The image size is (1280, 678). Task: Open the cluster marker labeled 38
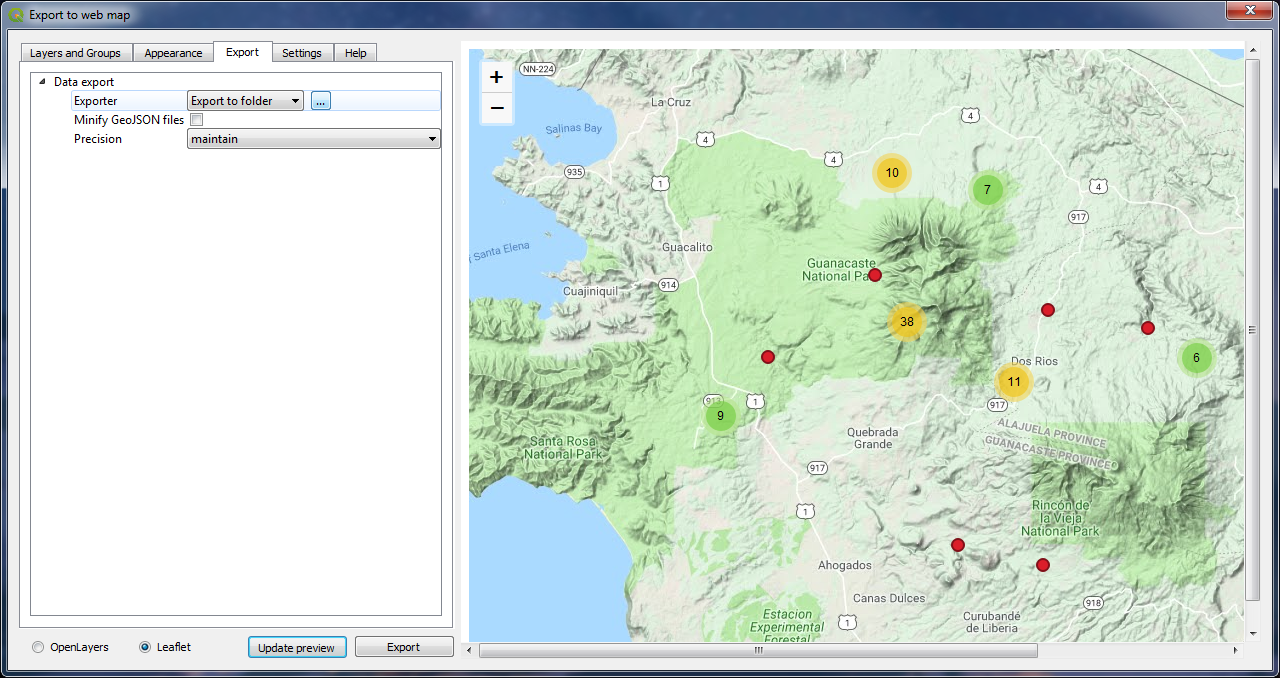907,322
